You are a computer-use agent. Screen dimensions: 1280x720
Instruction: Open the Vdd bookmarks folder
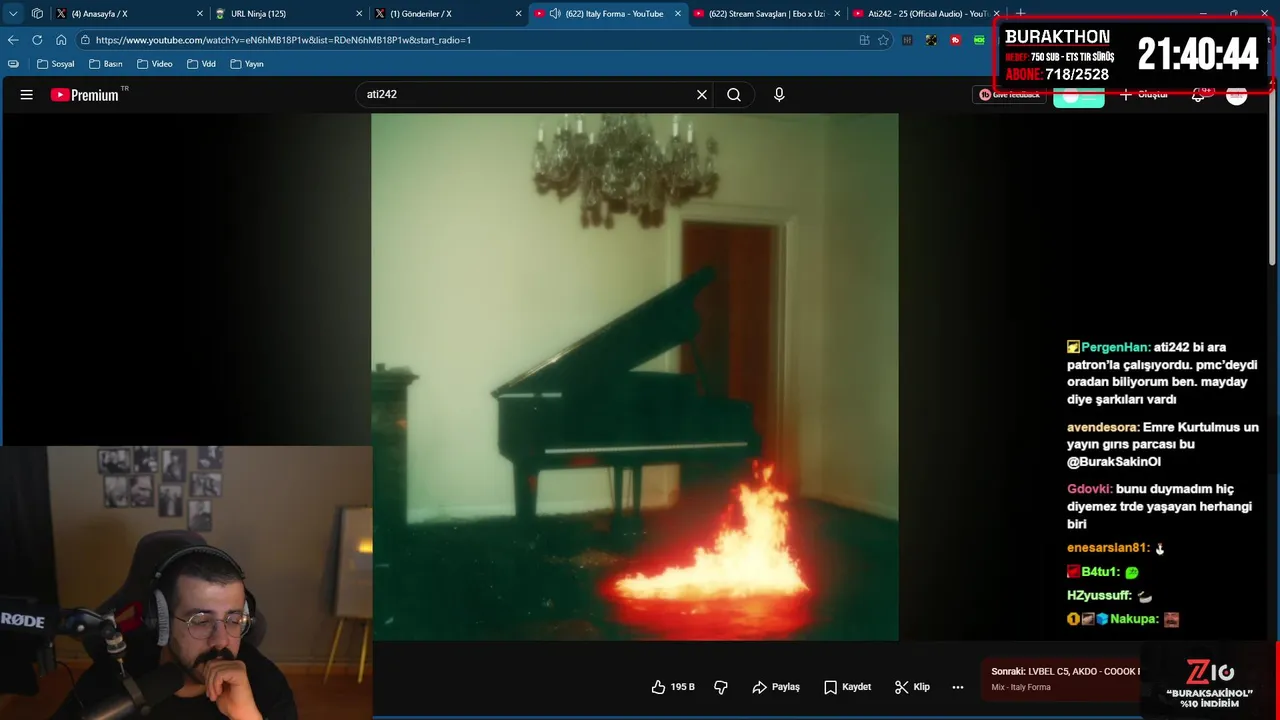[201, 64]
